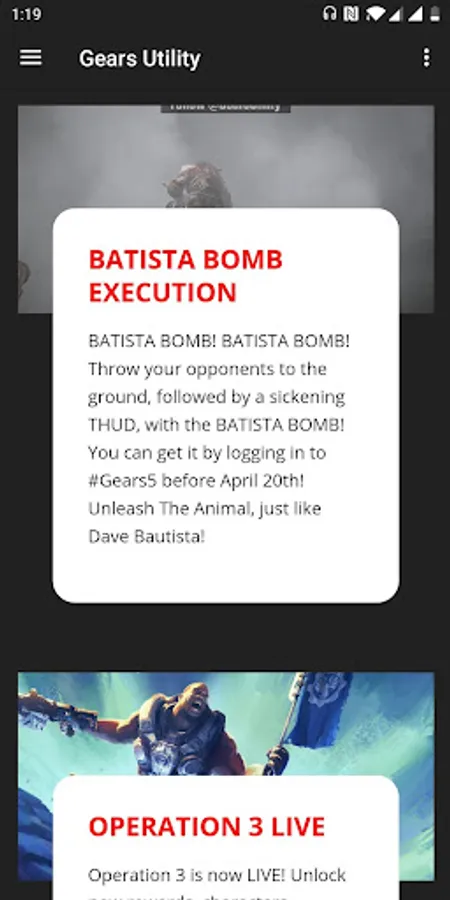The width and height of the screenshot is (450, 900).
Task: Tap the second cellular signal icon
Action: 415,14
